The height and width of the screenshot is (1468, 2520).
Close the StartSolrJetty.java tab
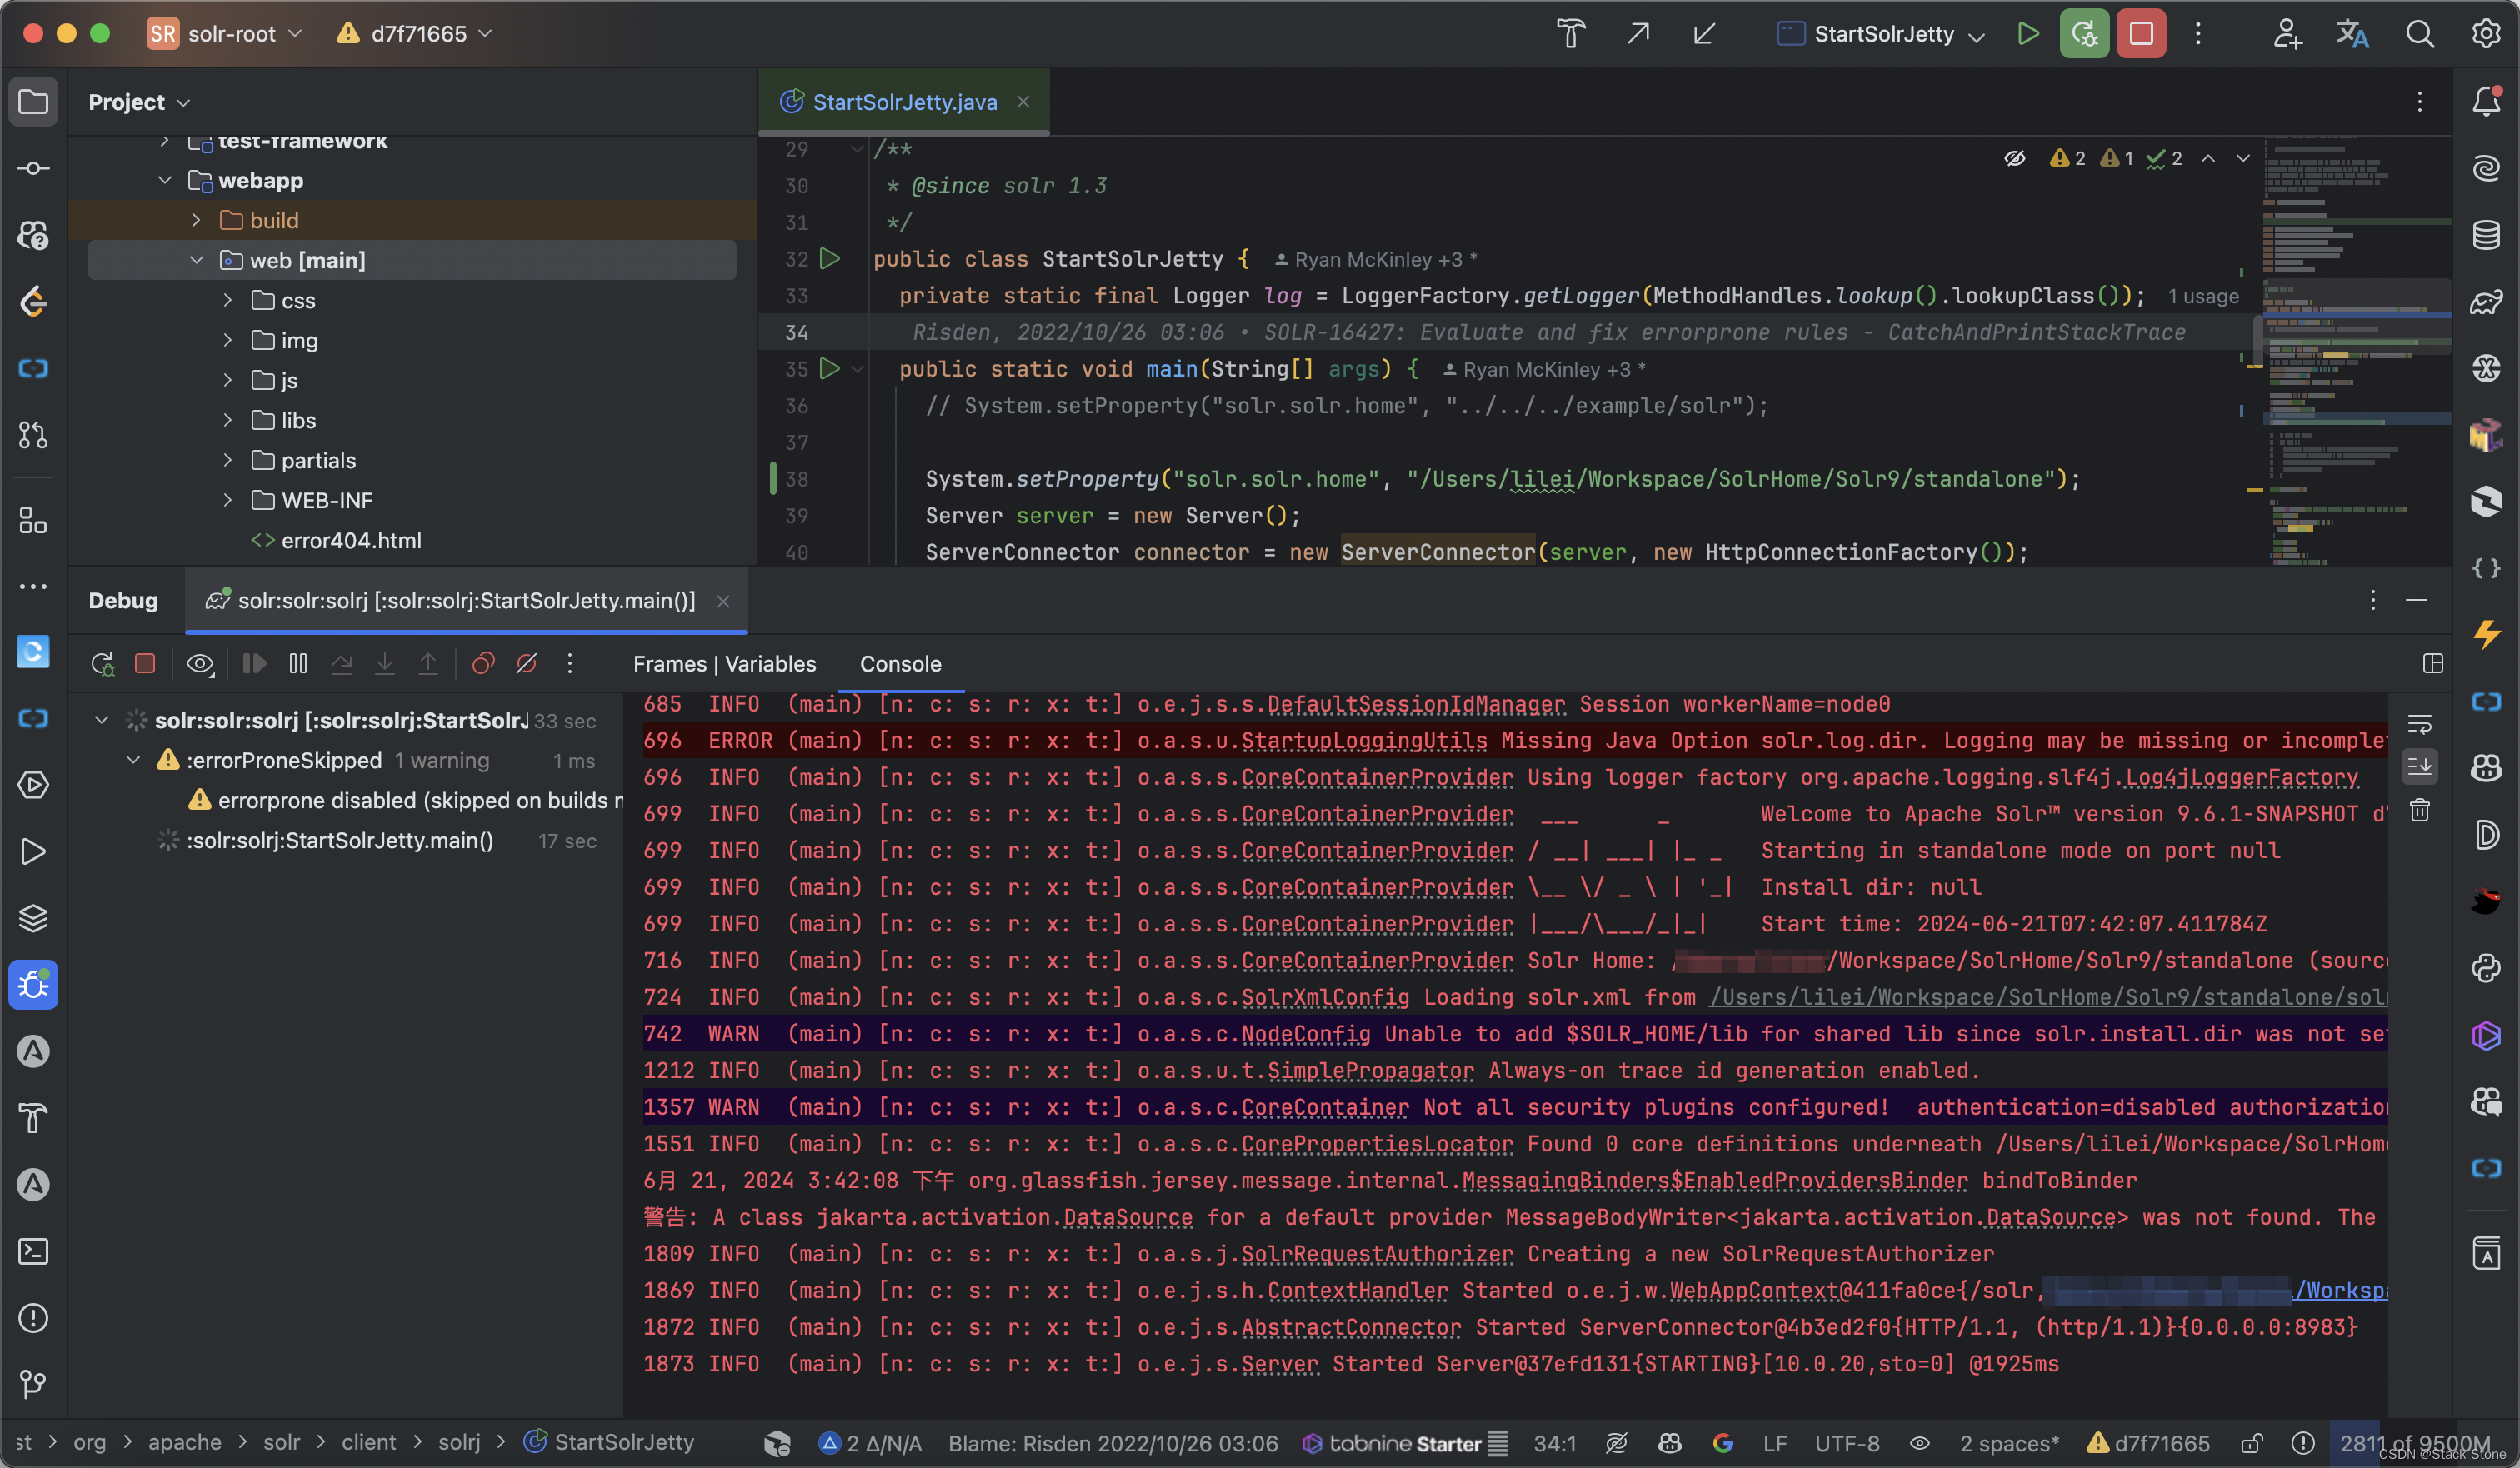pyautogui.click(x=1023, y=102)
